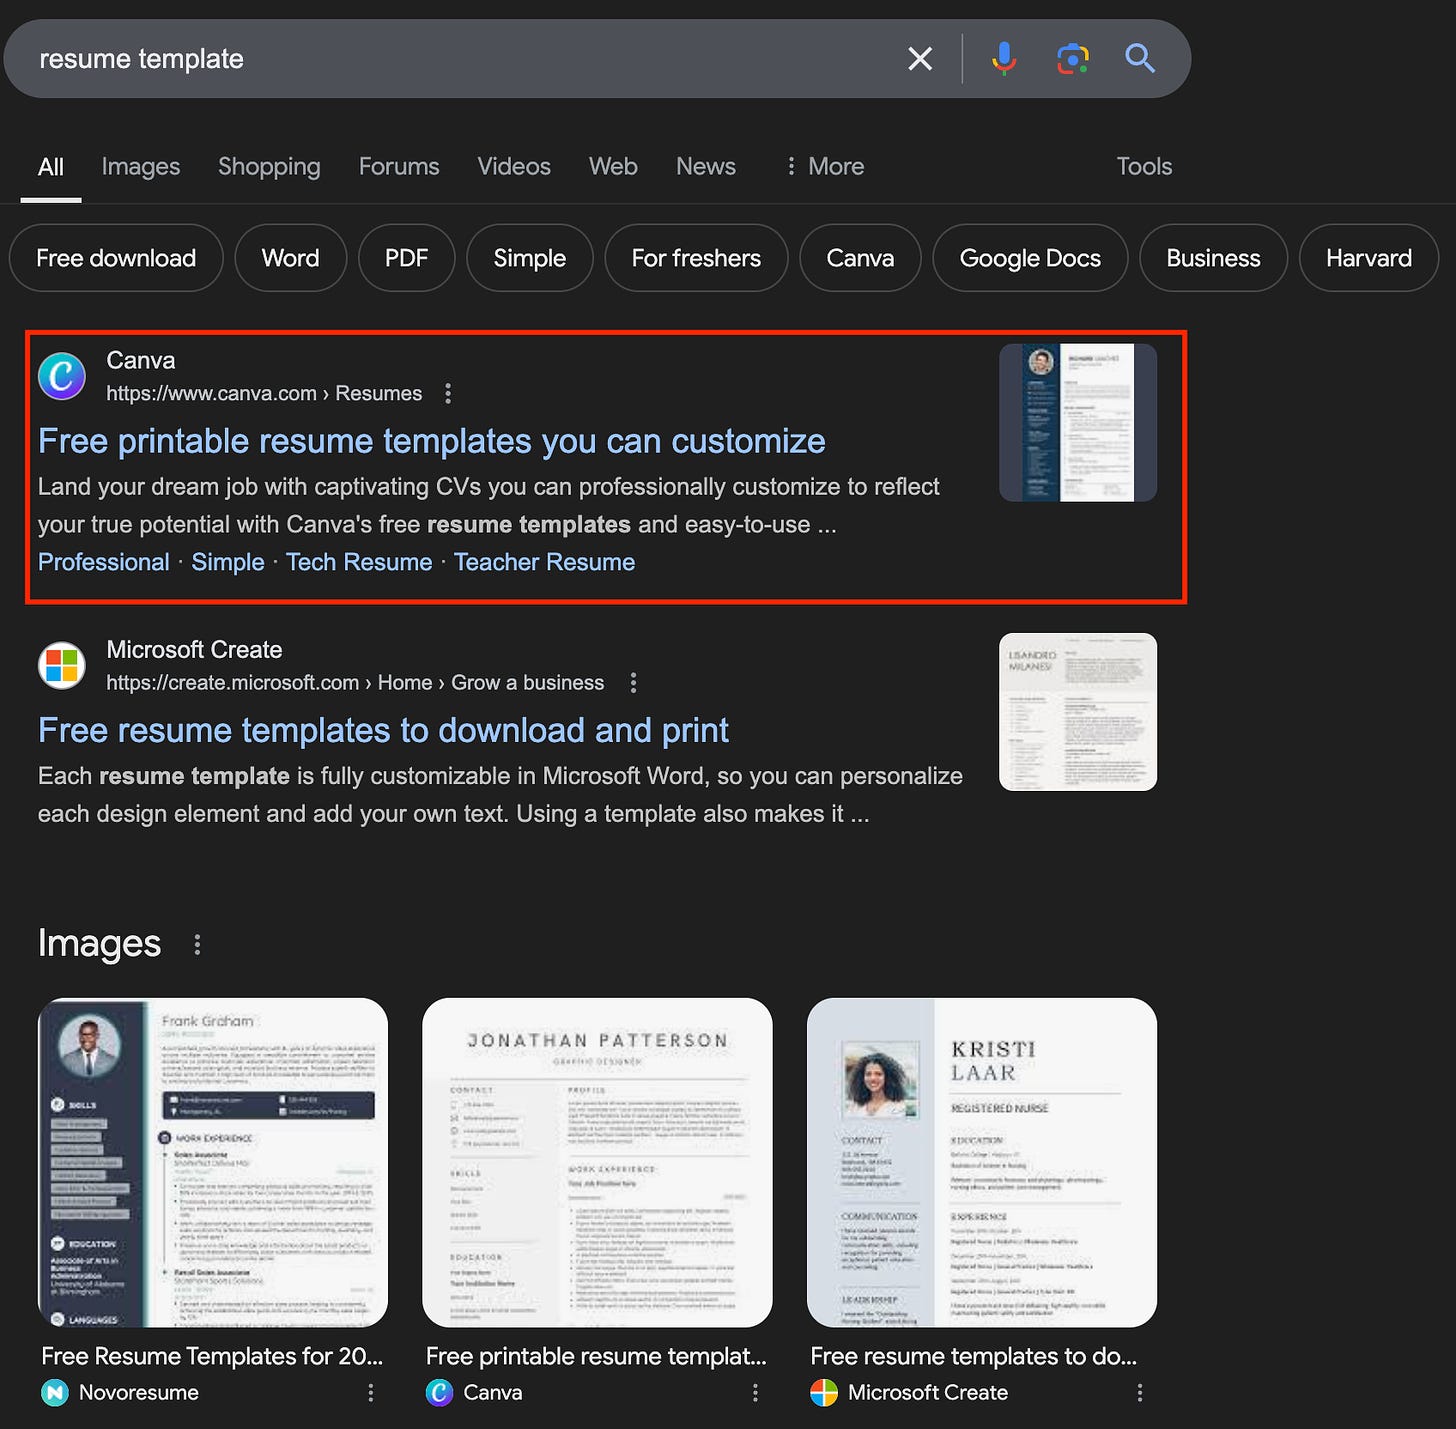Open the Simple sitelink under Canva result
The width and height of the screenshot is (1456, 1429).
[x=228, y=562]
